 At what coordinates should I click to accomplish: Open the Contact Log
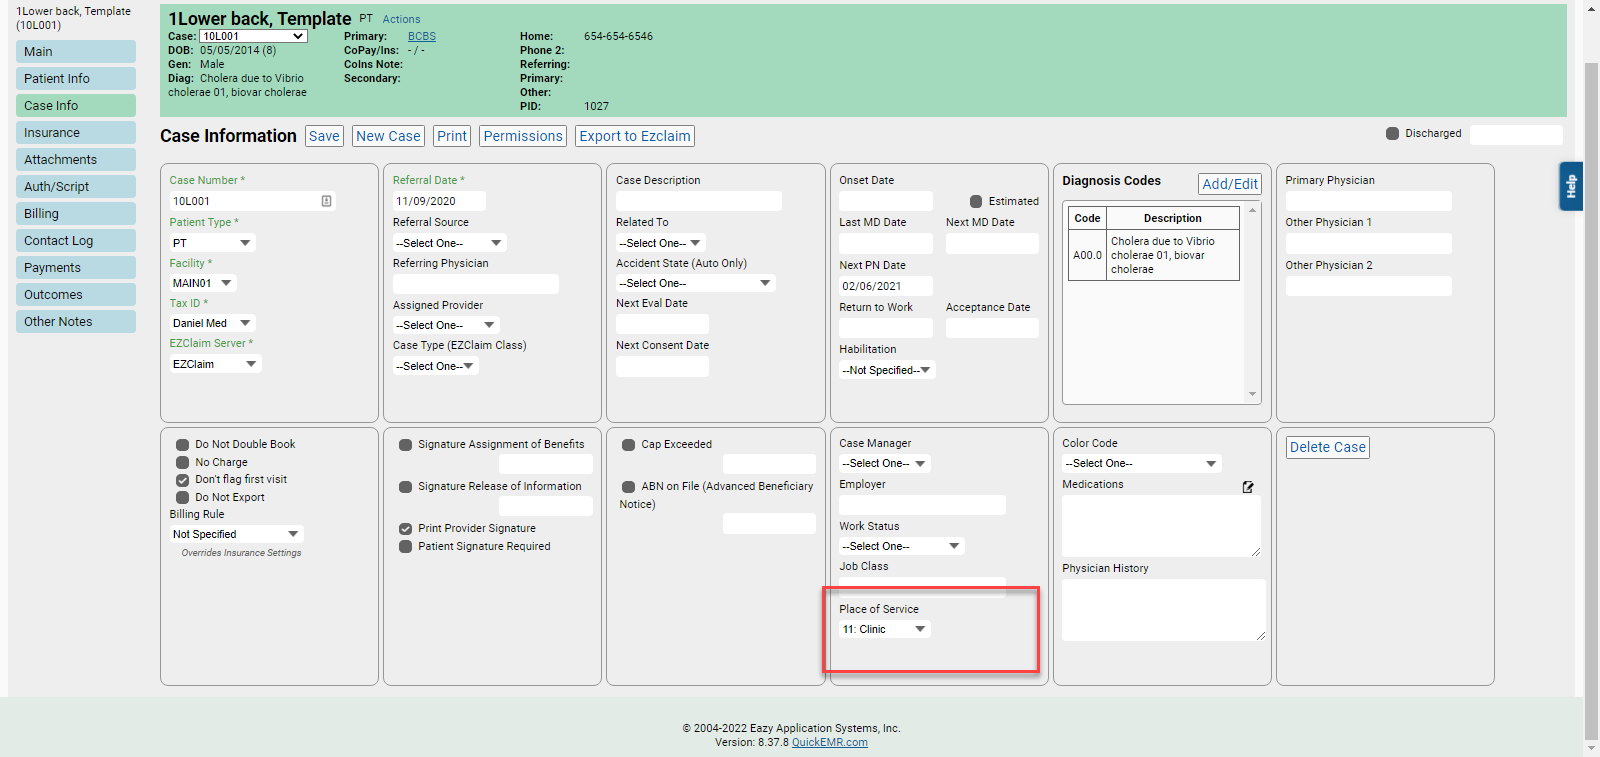(76, 241)
